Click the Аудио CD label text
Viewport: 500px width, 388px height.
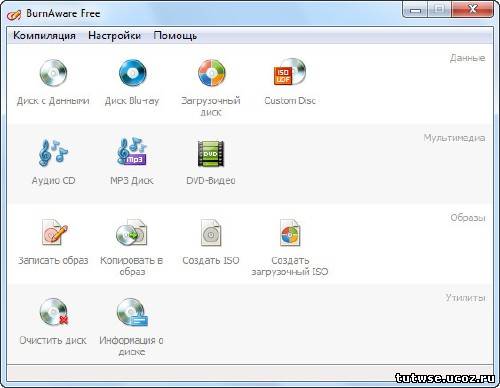point(53,181)
